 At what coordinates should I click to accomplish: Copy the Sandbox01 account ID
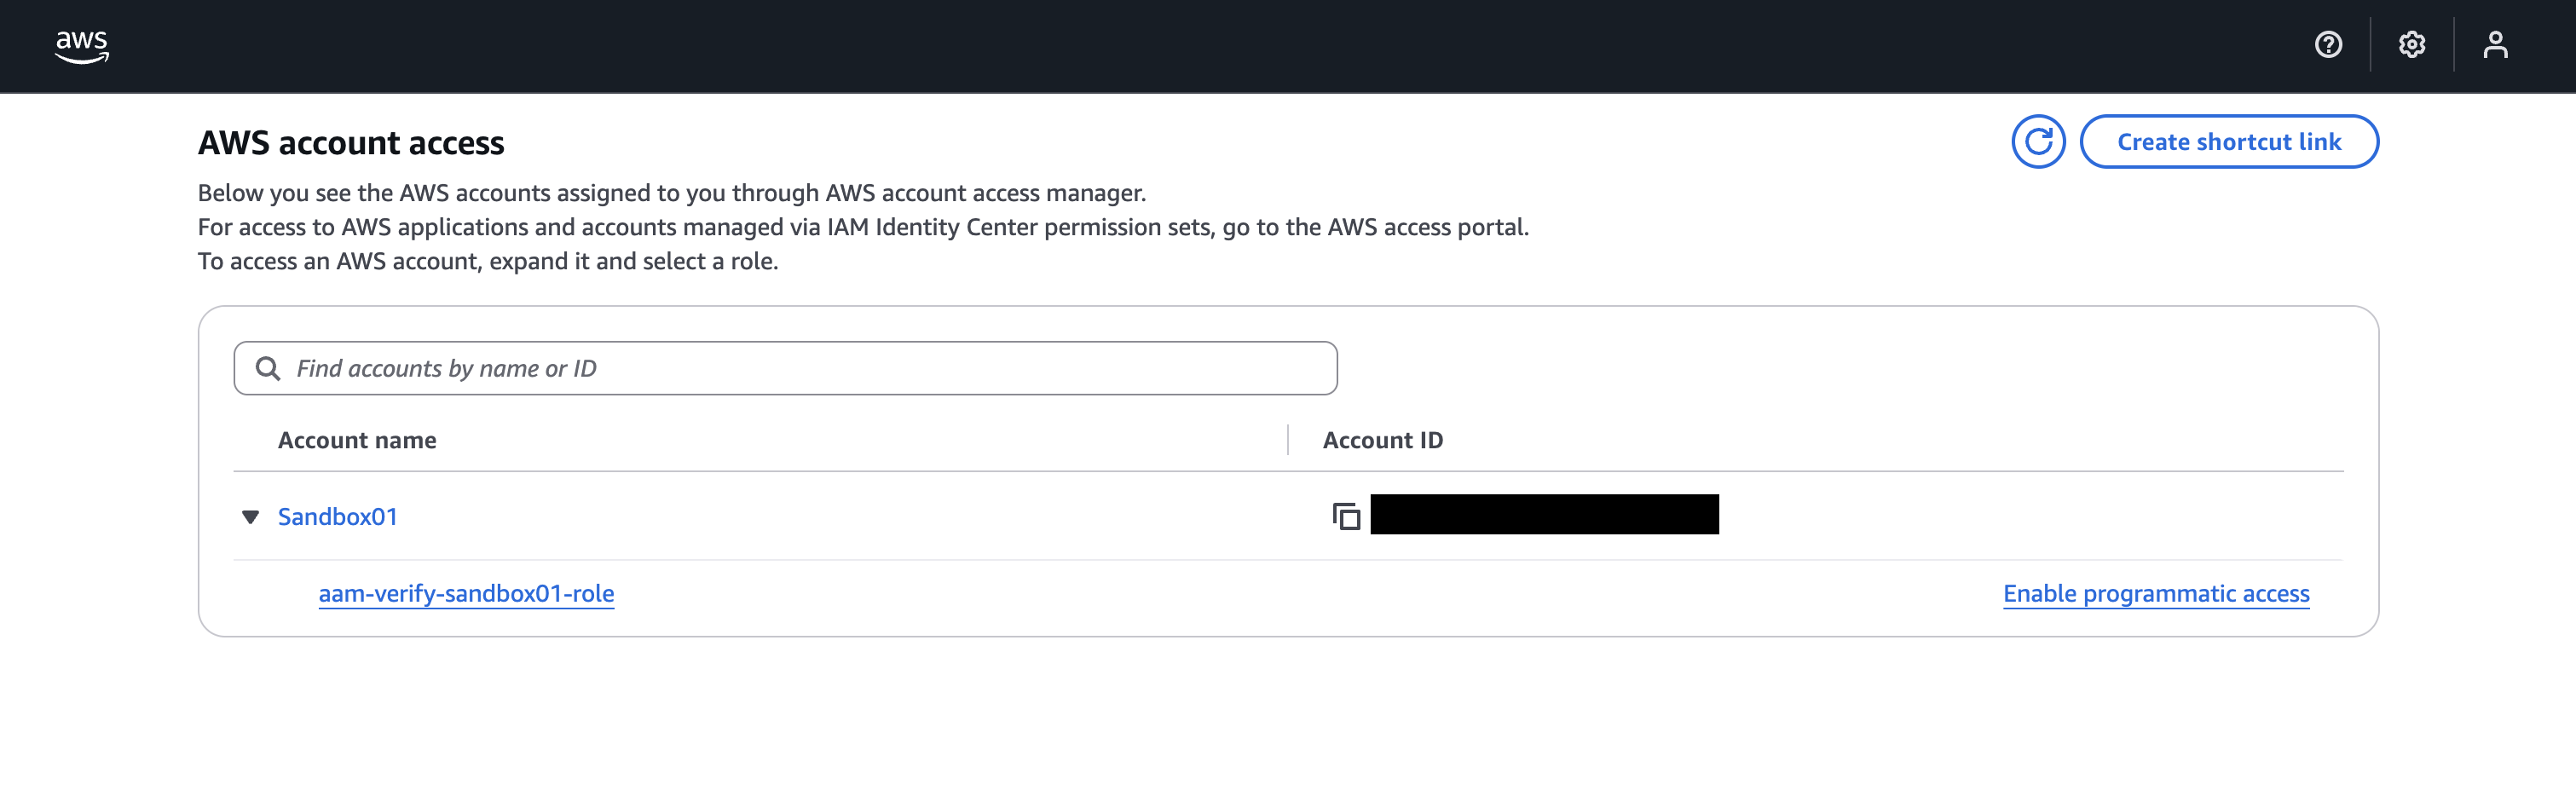tap(1346, 516)
